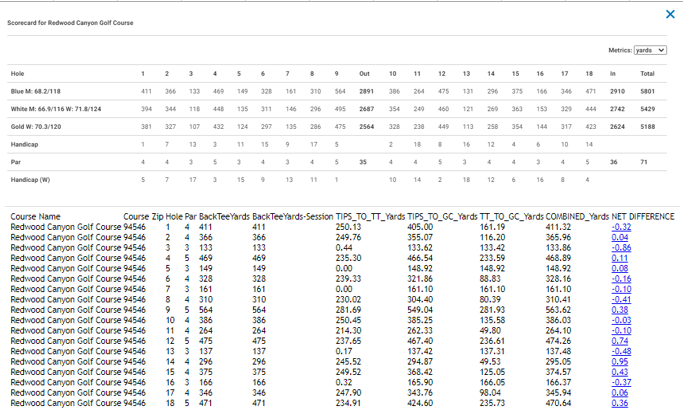Click the NET DIFFERENCE column header

(642, 216)
